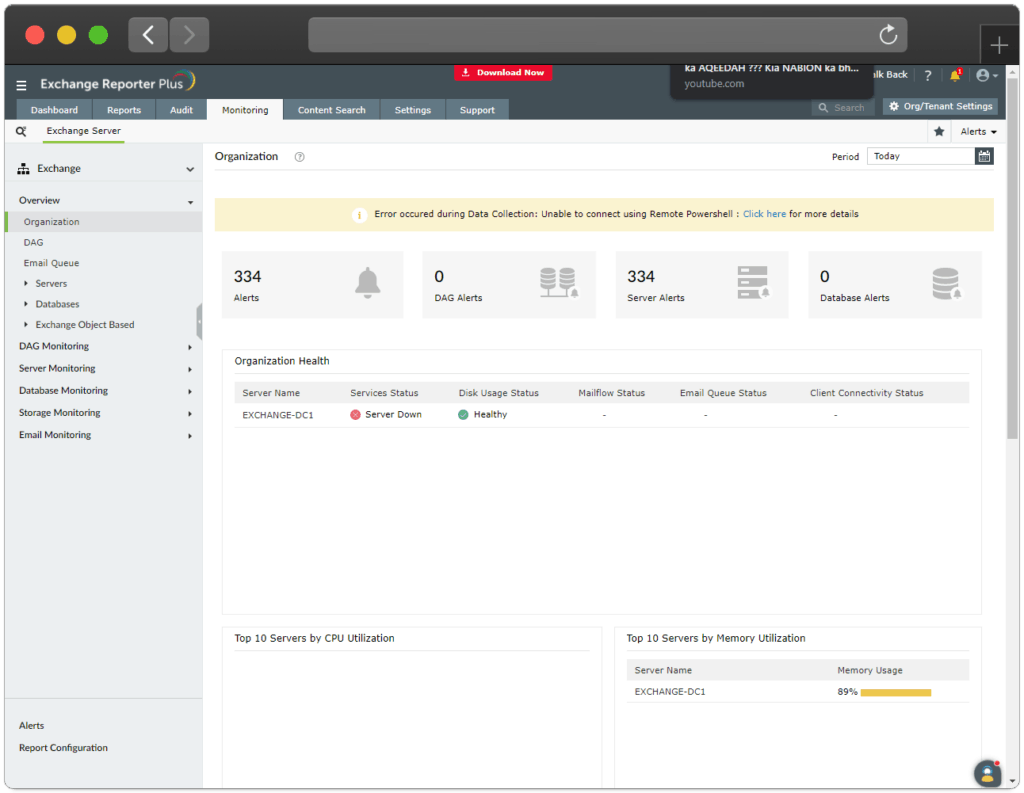Open the Alerts dropdown at top right
Screen dimensions: 1024x793
tap(978, 132)
